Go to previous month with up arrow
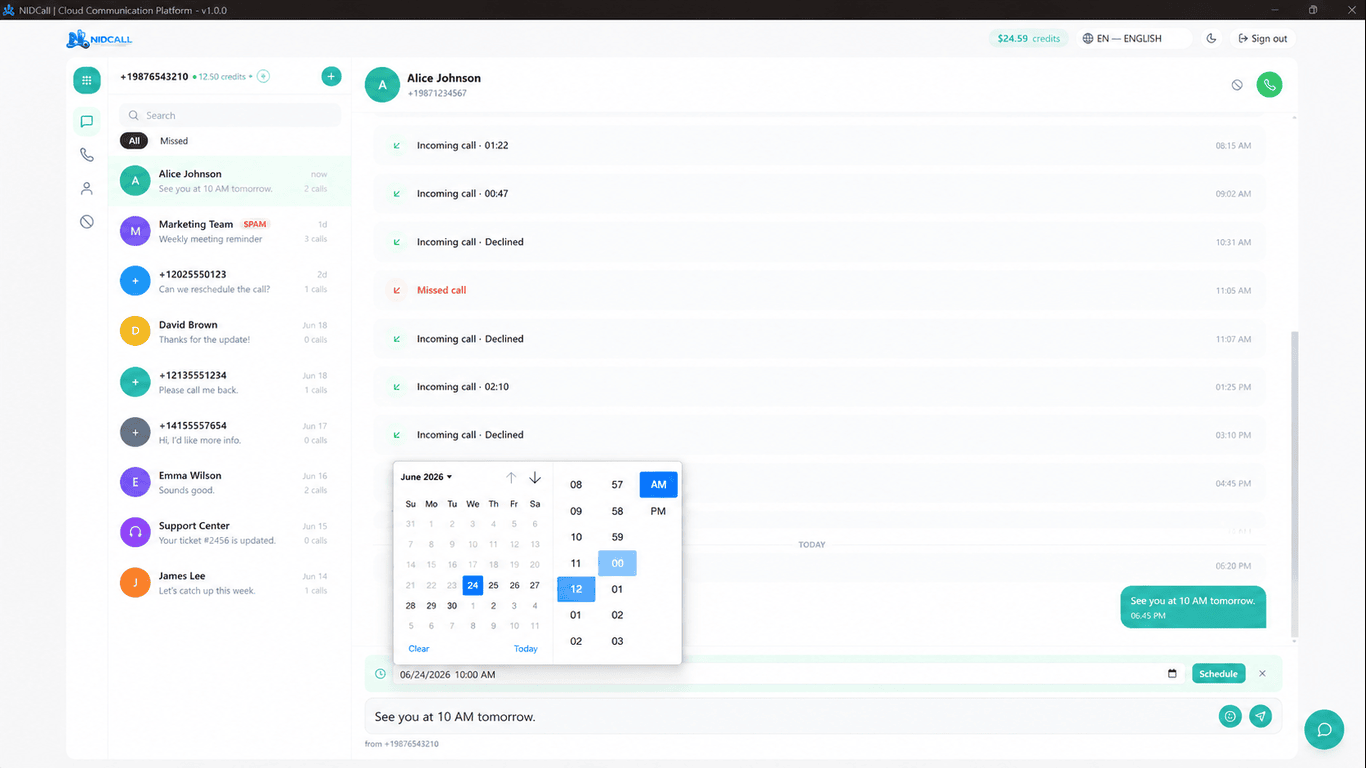This screenshot has width=1366, height=768. [x=511, y=478]
